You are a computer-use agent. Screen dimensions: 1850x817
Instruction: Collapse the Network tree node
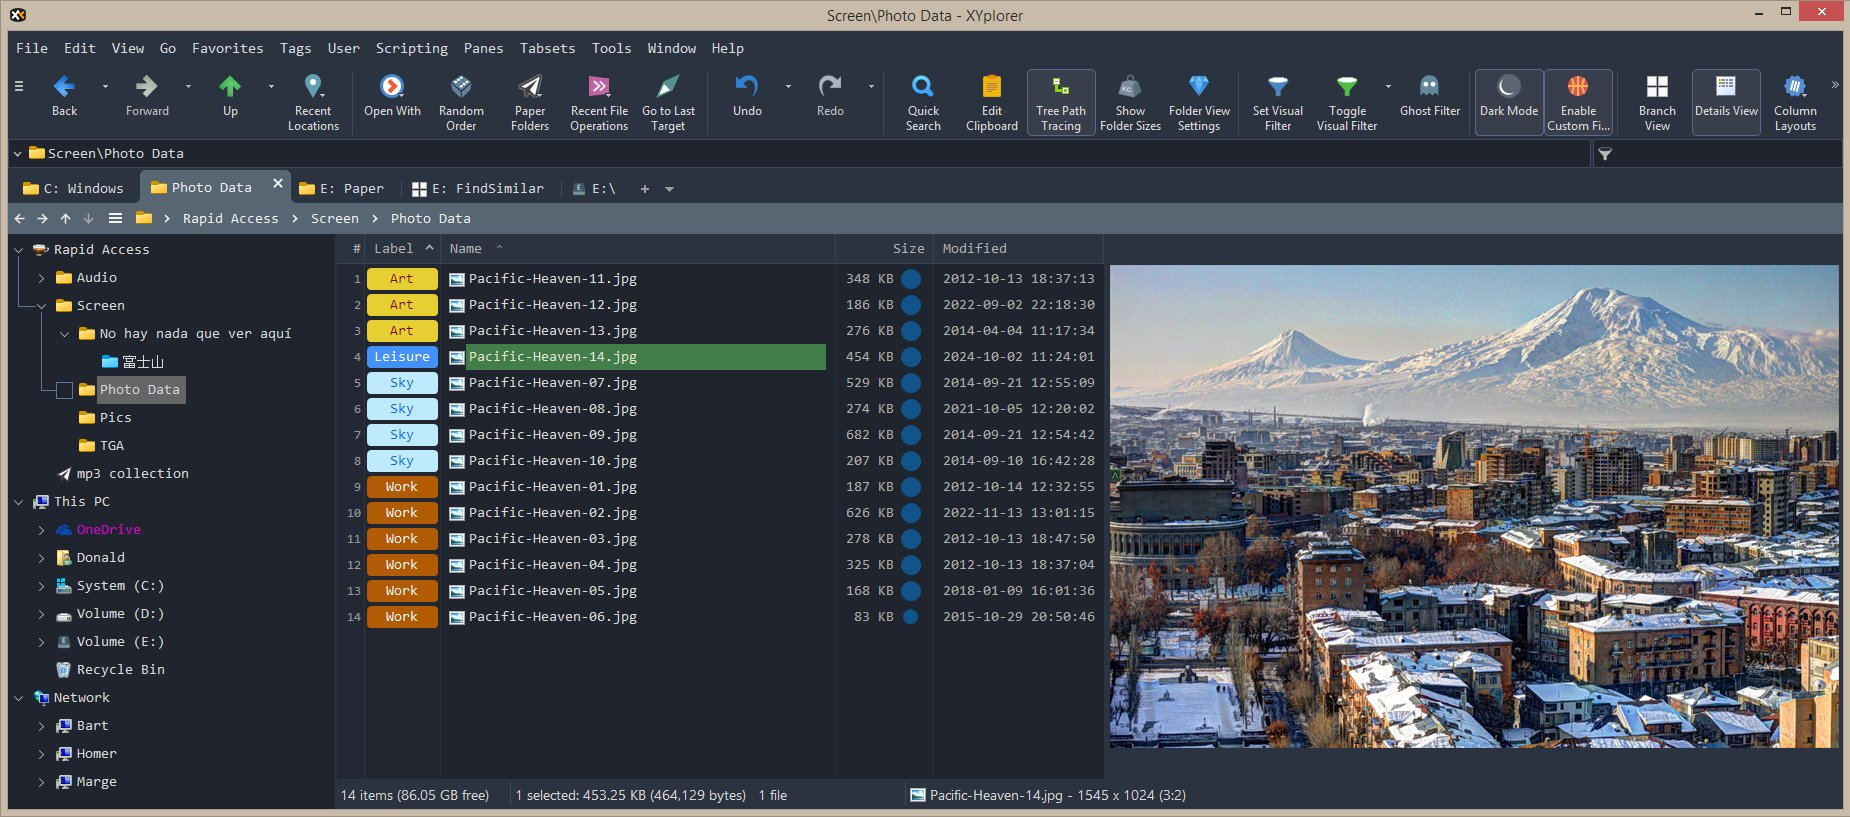(x=18, y=698)
